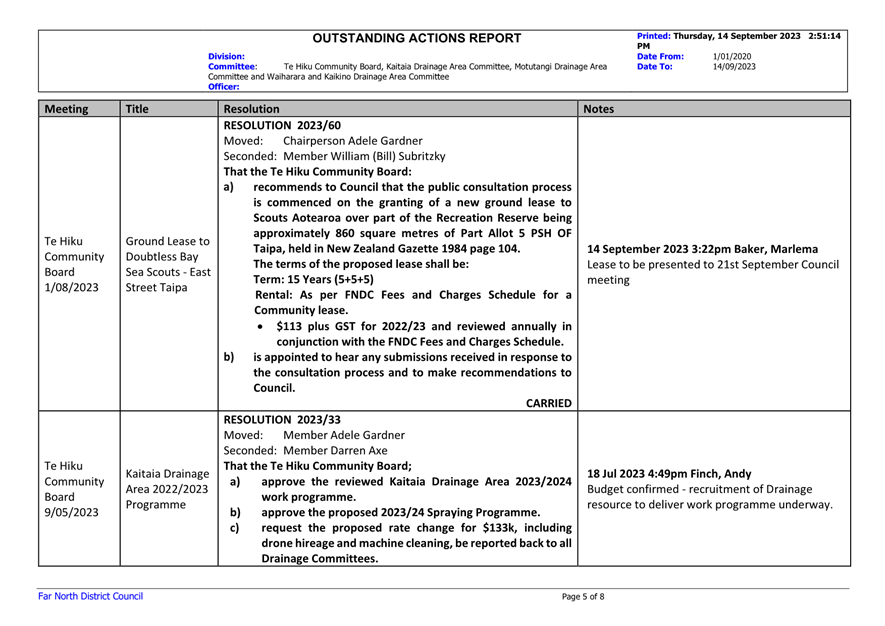This screenshot has width=885, height=626.
Task: Click the Committee label in header
Action: (233, 67)
